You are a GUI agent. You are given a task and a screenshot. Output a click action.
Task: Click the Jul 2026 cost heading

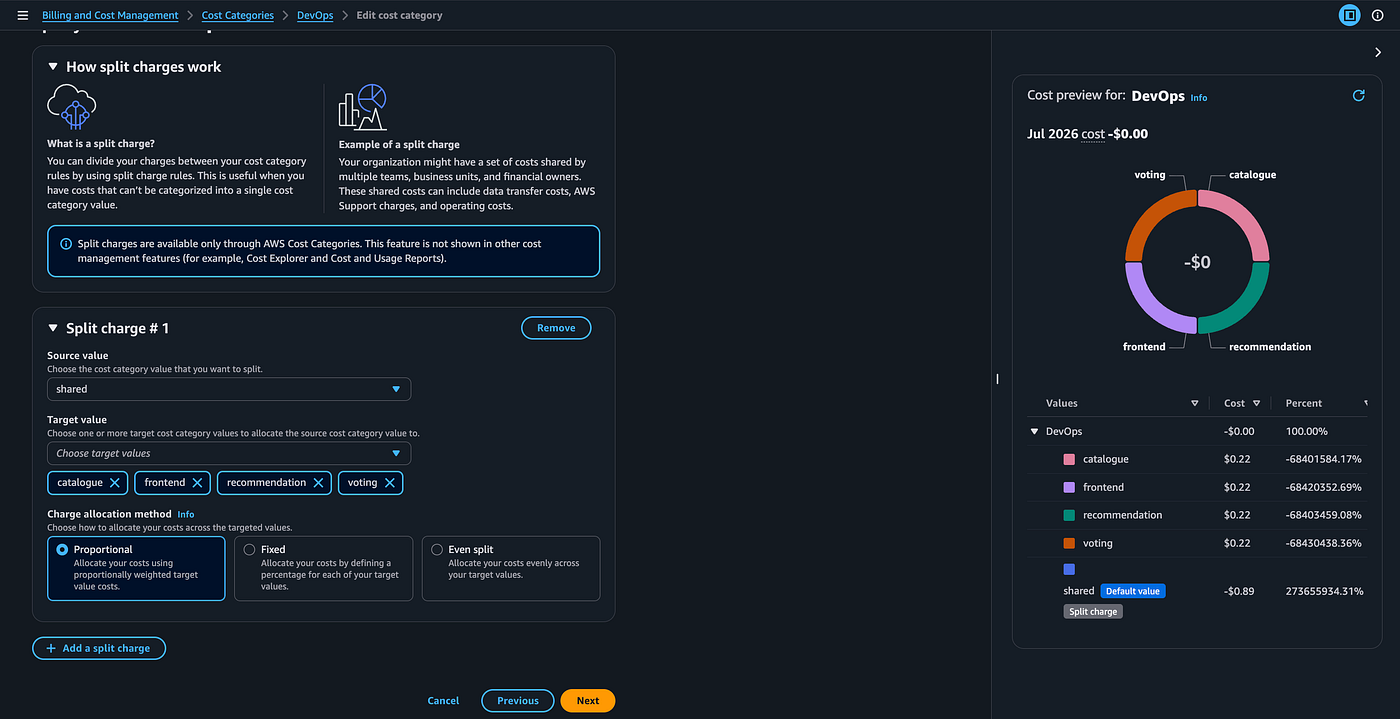click(1087, 134)
